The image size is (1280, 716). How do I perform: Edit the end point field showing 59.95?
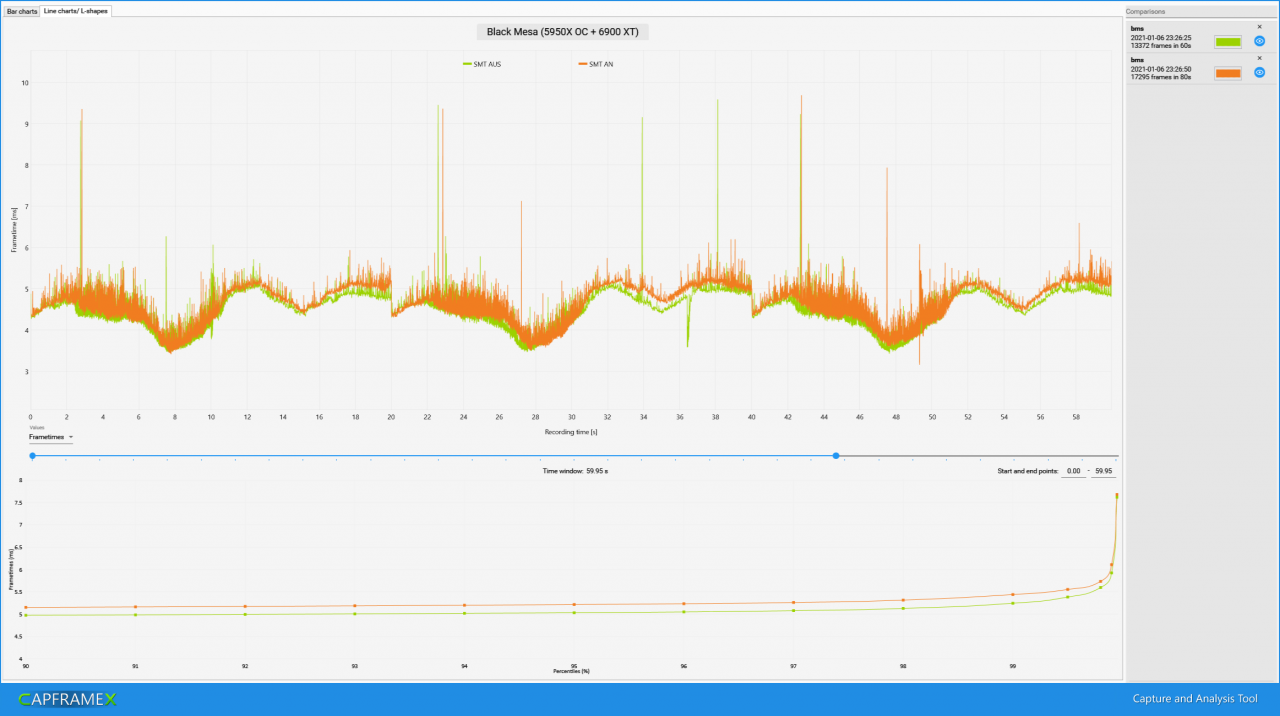click(1104, 470)
